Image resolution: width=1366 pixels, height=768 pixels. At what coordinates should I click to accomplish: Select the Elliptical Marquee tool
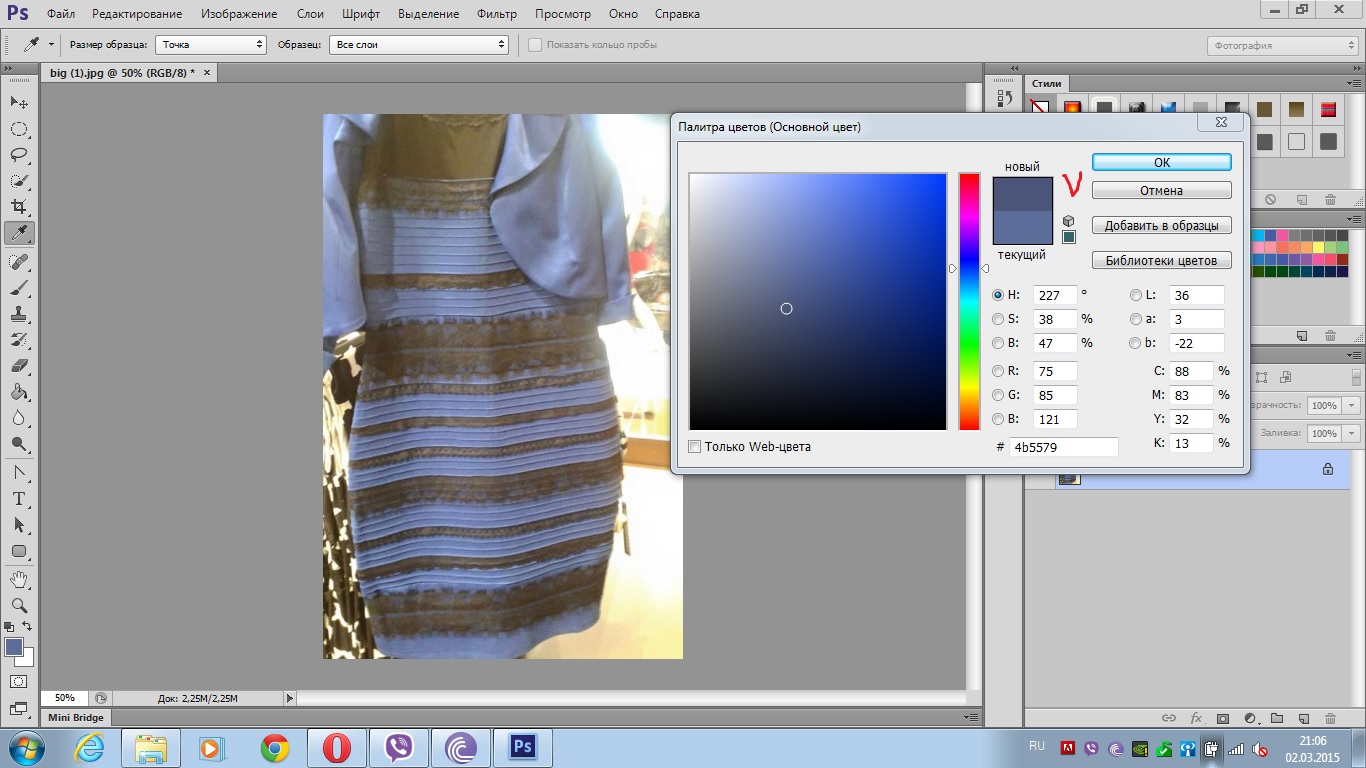tap(19, 129)
